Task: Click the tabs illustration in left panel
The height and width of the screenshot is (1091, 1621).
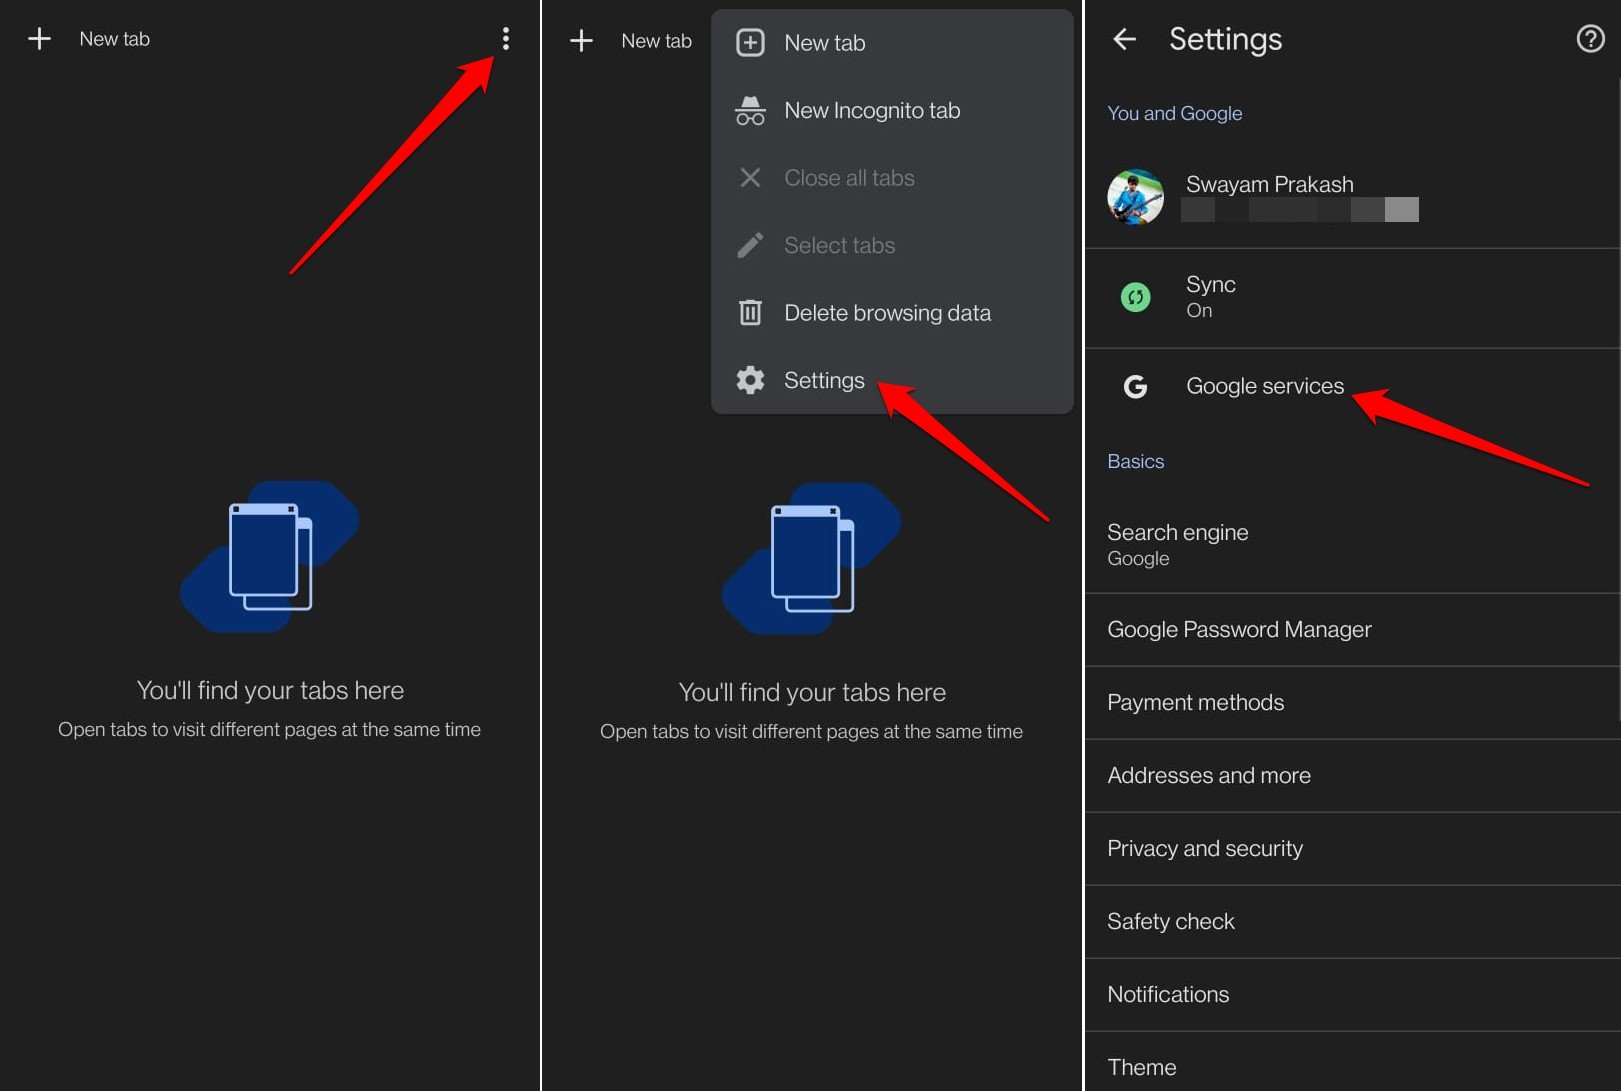Action: click(x=270, y=556)
